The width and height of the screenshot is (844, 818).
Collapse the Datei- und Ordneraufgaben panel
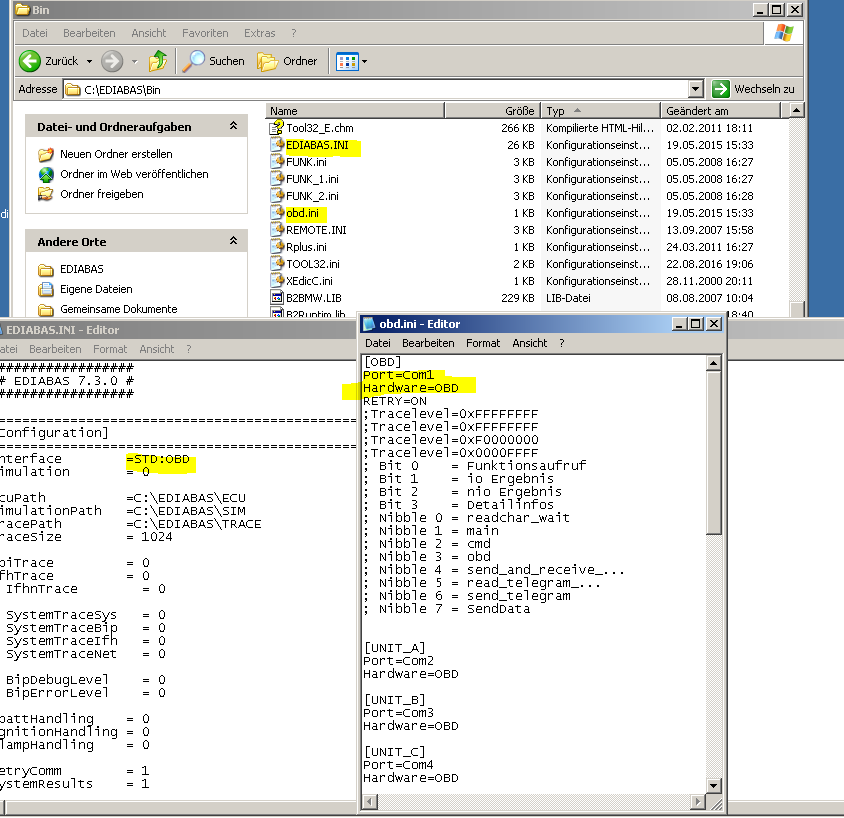[233, 126]
